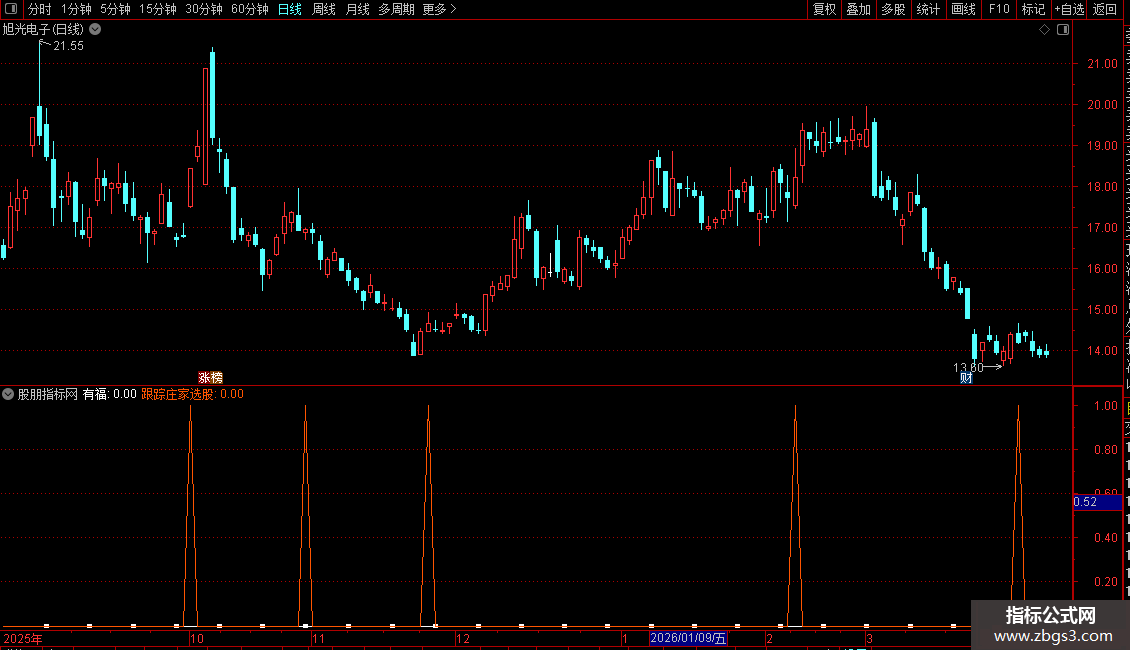The image size is (1130, 650).
Task: Select the 60分钟 period tab
Action: click(250, 9)
